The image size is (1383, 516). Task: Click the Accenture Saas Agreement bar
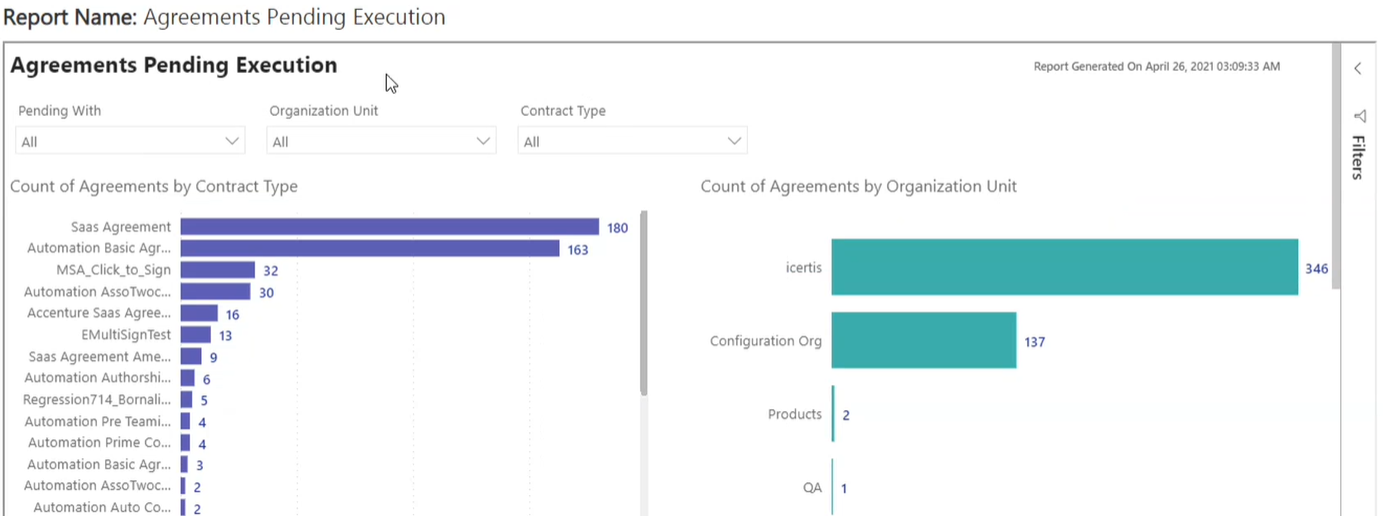coord(198,314)
